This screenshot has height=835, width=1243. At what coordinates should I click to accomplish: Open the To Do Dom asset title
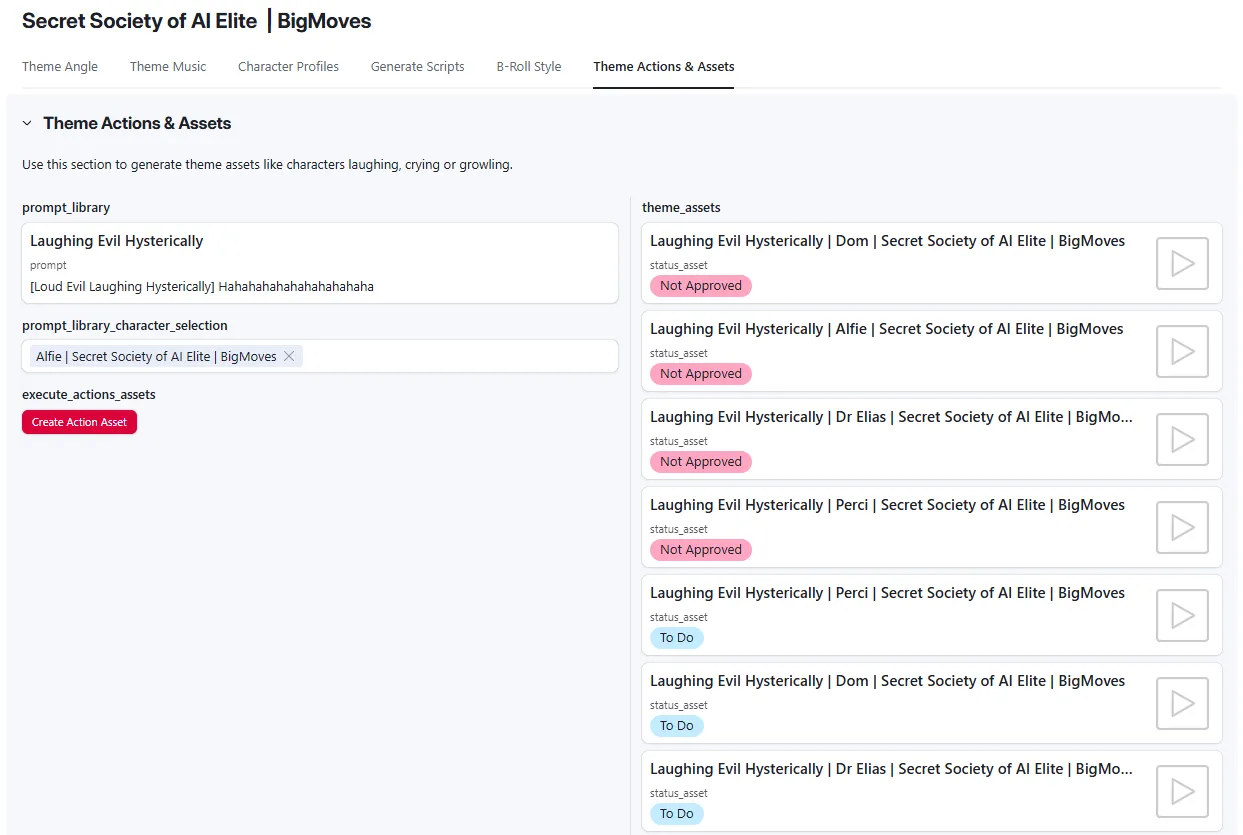[x=887, y=681]
